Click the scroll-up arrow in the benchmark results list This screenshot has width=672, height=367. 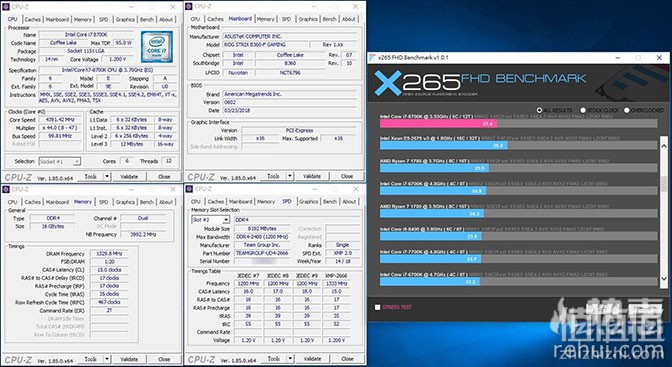pos(663,146)
